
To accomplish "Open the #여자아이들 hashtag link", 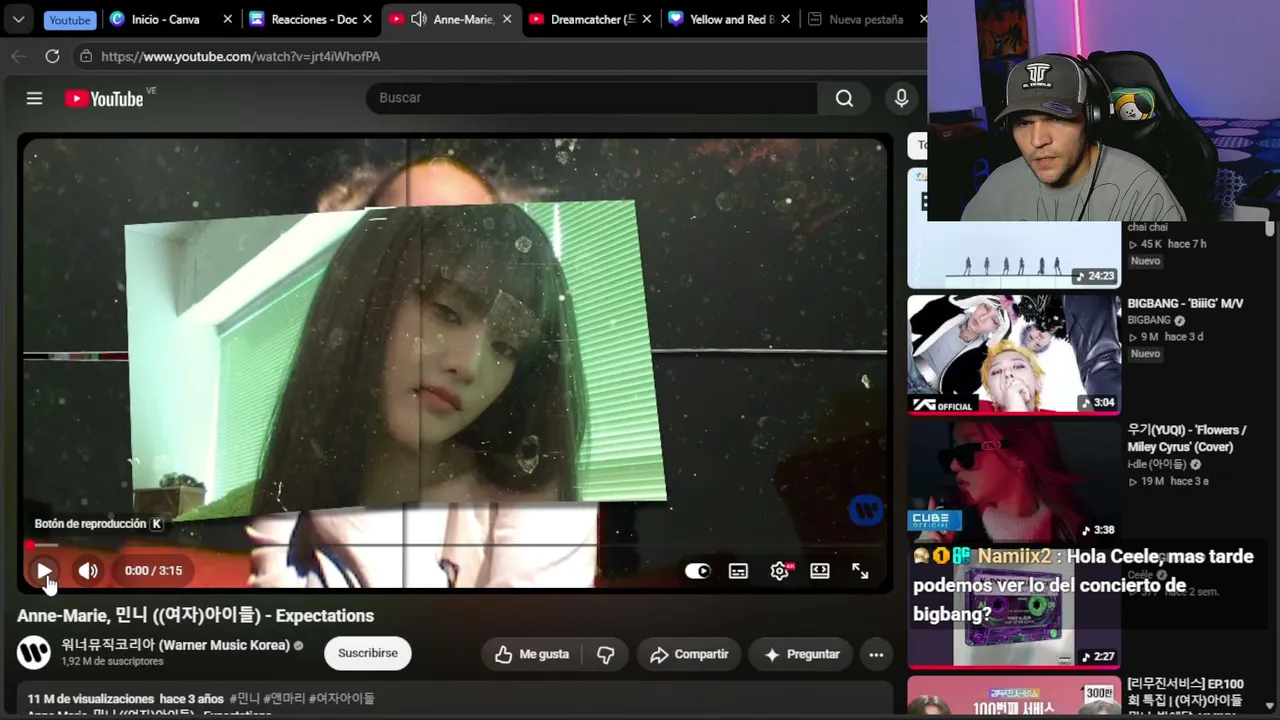I will click(x=342, y=698).
